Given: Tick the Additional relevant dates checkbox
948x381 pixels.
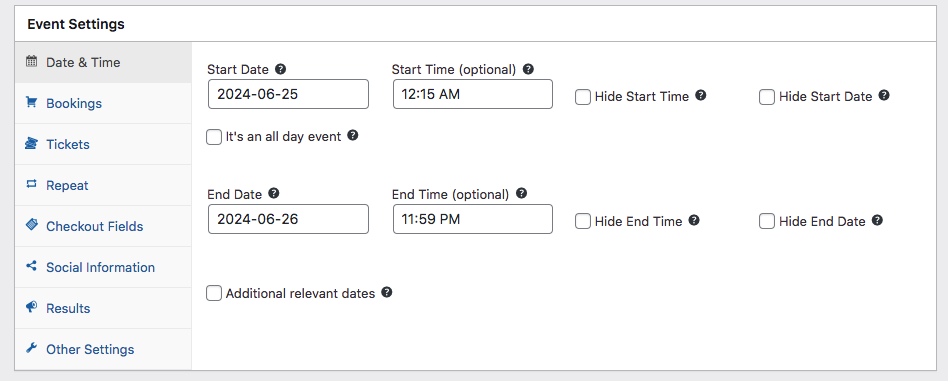Looking at the screenshot, I should tap(214, 293).
